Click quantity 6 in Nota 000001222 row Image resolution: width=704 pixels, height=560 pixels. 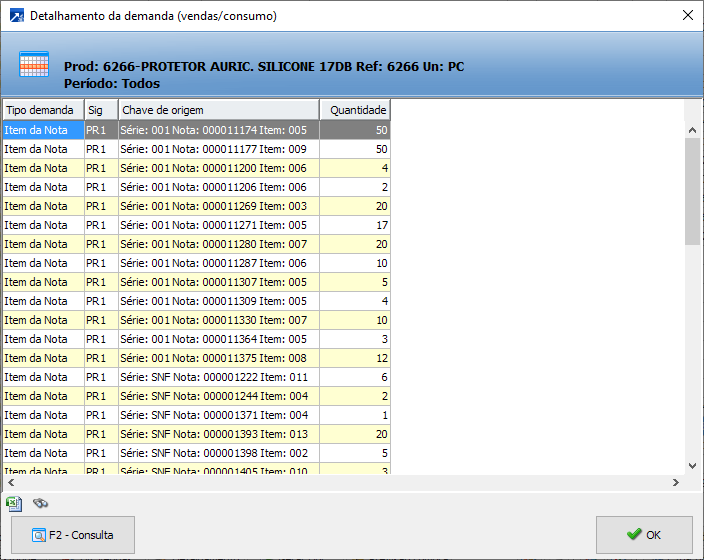pos(355,377)
